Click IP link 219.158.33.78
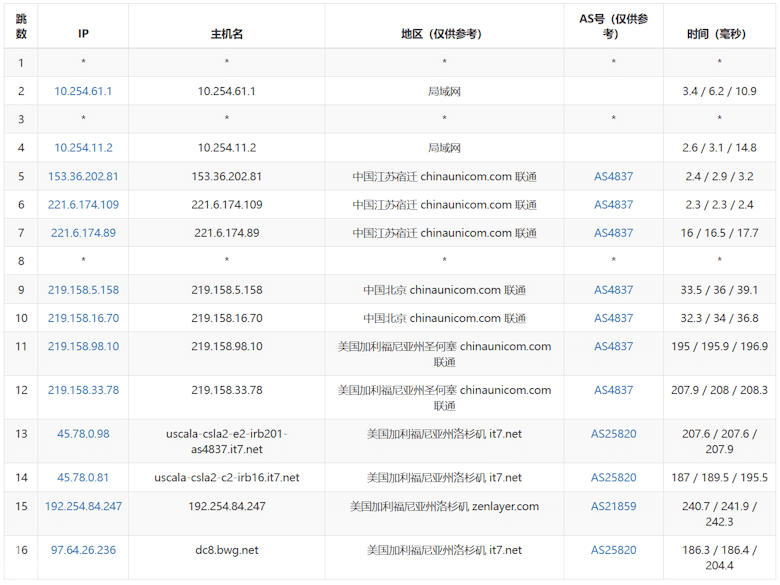Screen dimensions: 780x585 [83, 390]
